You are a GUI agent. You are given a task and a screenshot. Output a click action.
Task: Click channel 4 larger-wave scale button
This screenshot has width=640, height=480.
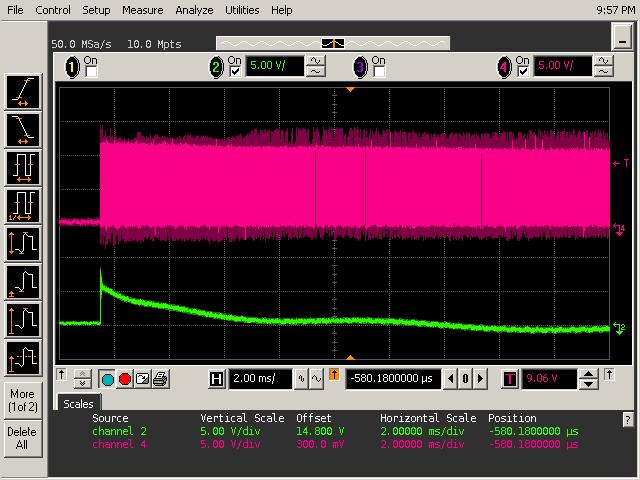pyautogui.click(x=604, y=61)
